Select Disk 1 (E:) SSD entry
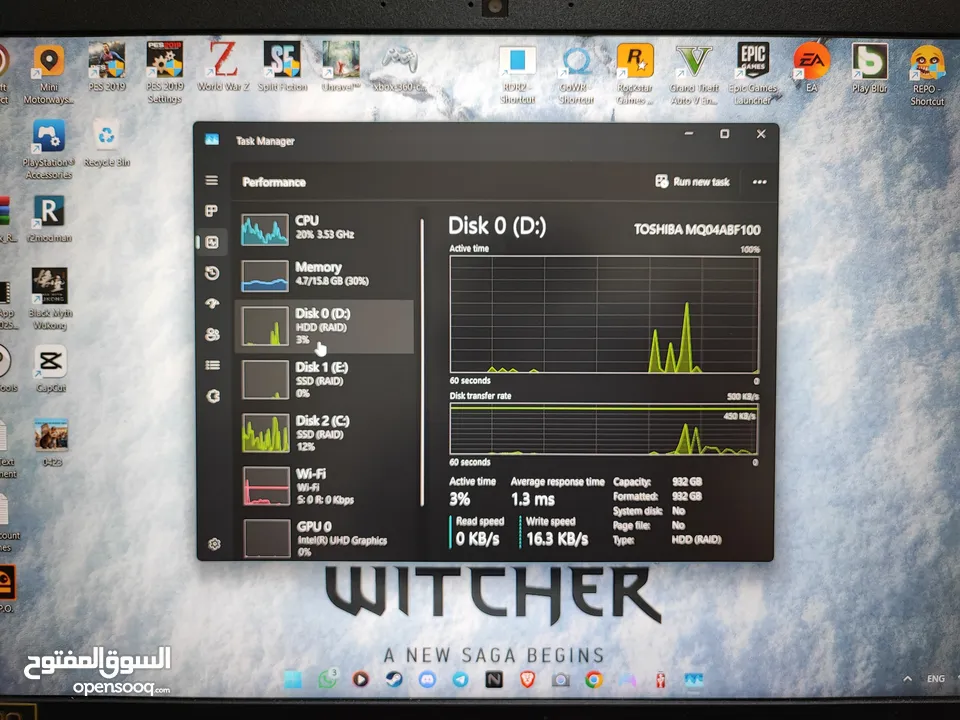Image resolution: width=960 pixels, height=720 pixels. [324, 380]
